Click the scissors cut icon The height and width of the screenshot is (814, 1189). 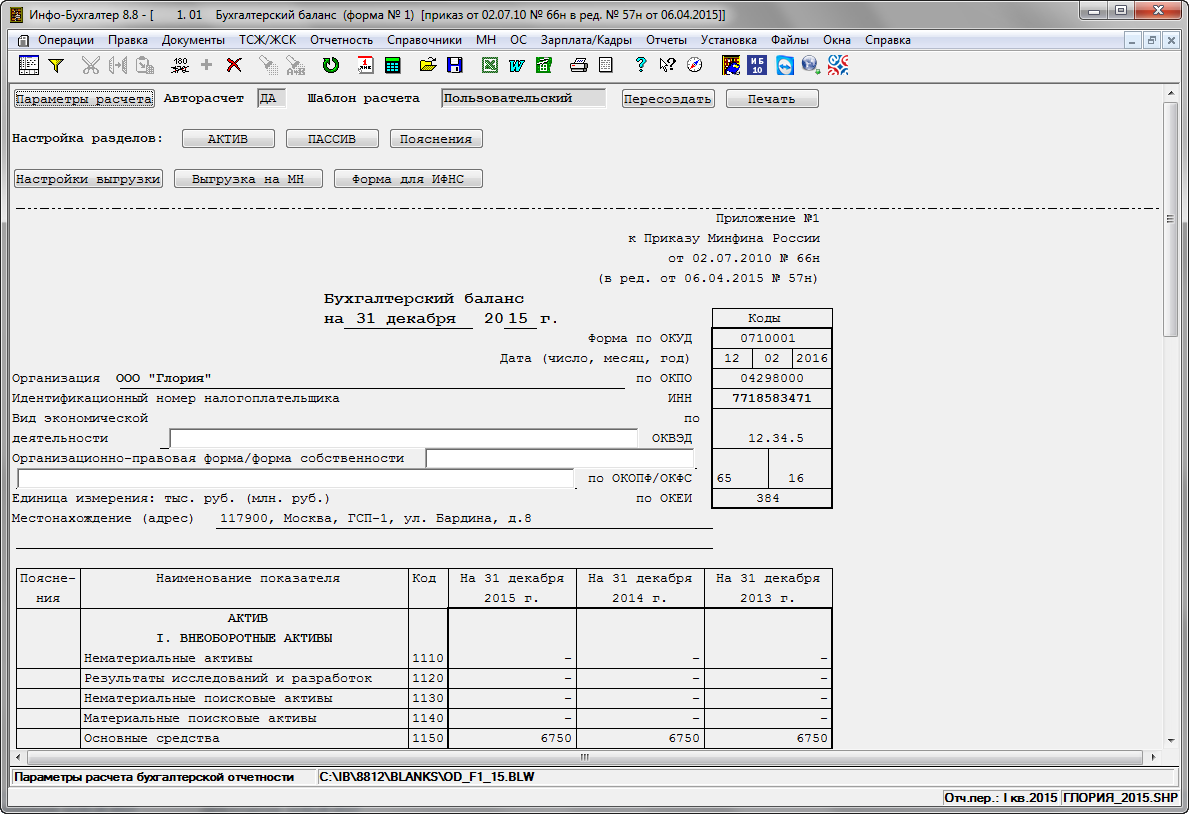click(91, 66)
